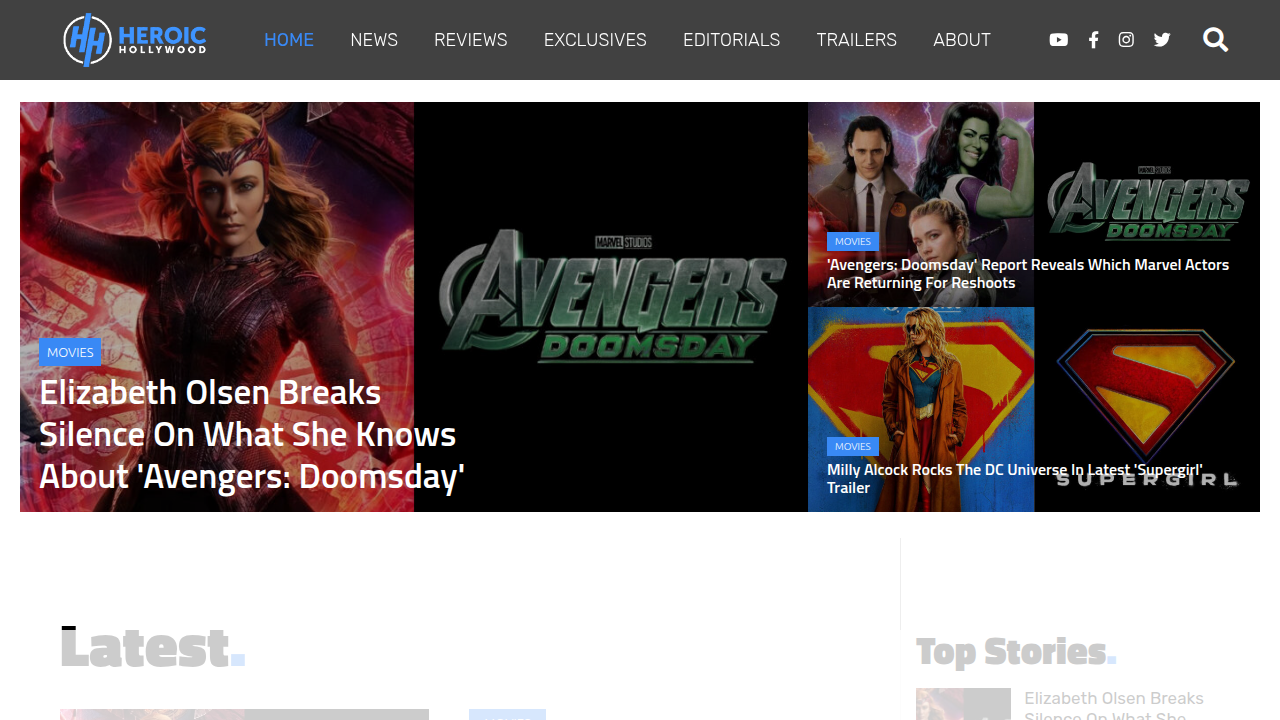
Task: Open the Twitter social icon
Action: click(x=1162, y=40)
